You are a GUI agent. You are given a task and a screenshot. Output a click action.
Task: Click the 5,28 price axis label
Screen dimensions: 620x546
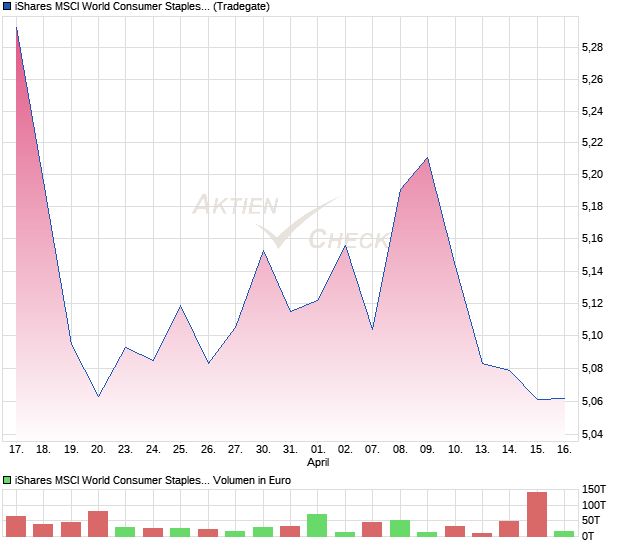(x=592, y=47)
